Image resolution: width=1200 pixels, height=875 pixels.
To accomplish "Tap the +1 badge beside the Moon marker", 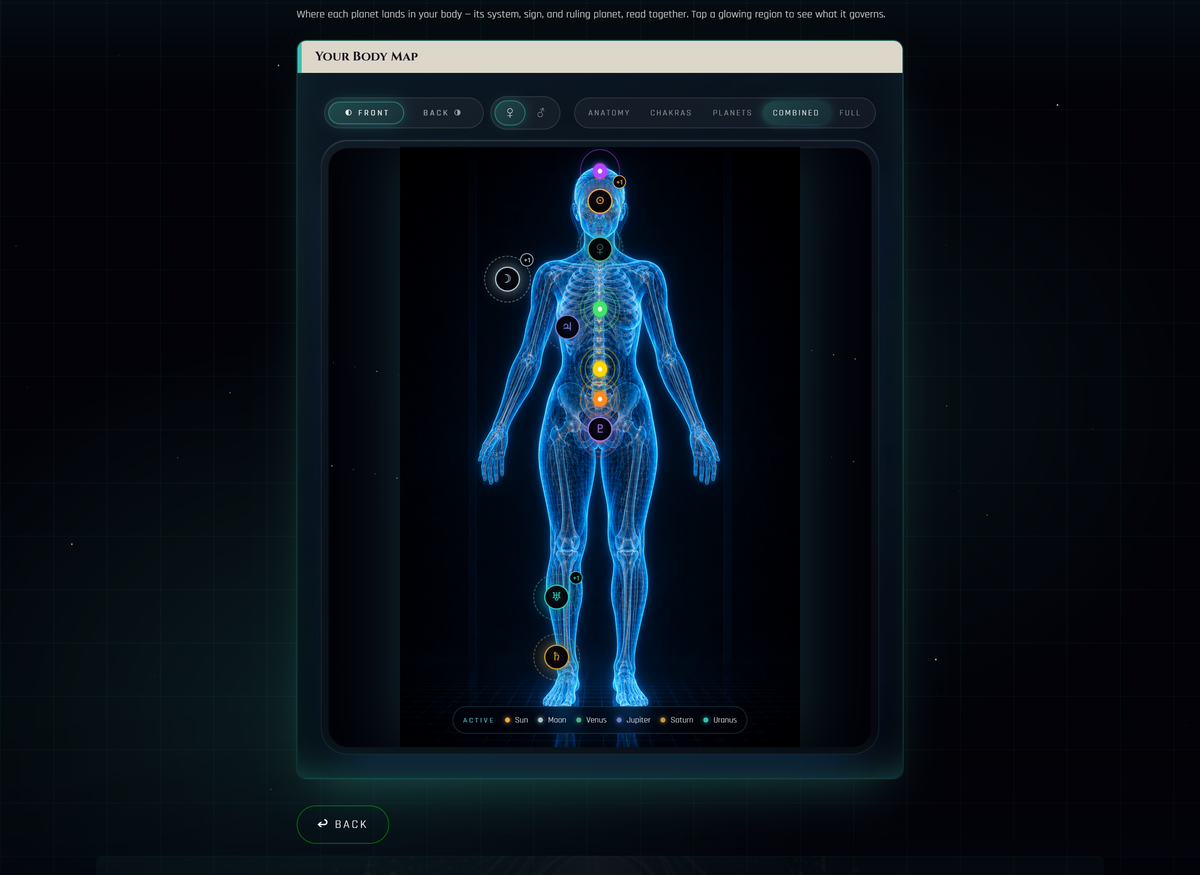I will [527, 260].
